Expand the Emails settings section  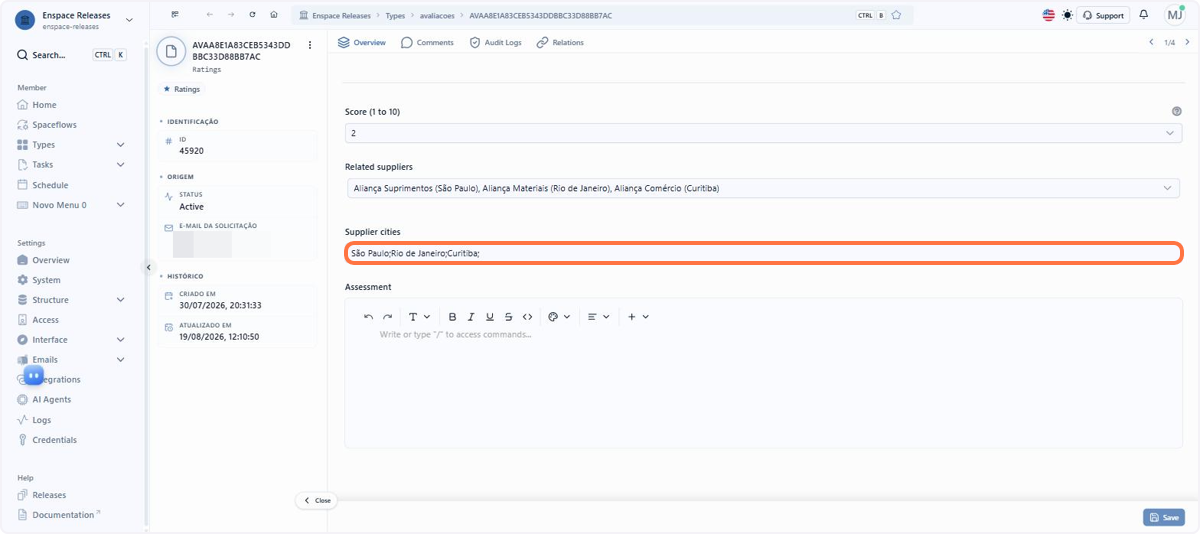pyautogui.click(x=72, y=360)
